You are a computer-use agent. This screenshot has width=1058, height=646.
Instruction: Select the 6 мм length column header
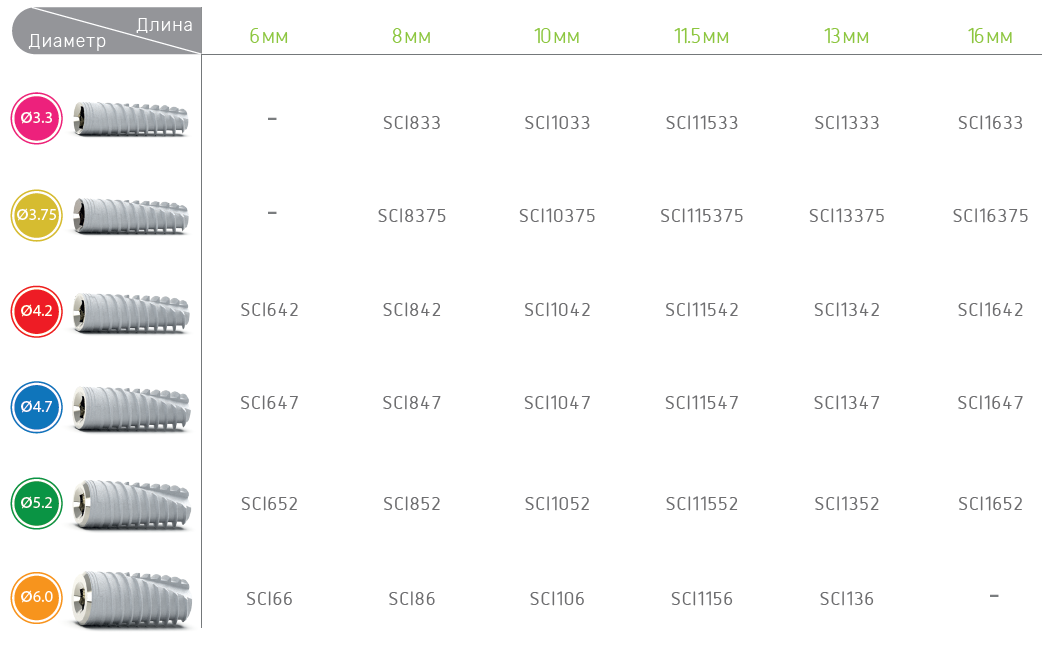tap(269, 37)
